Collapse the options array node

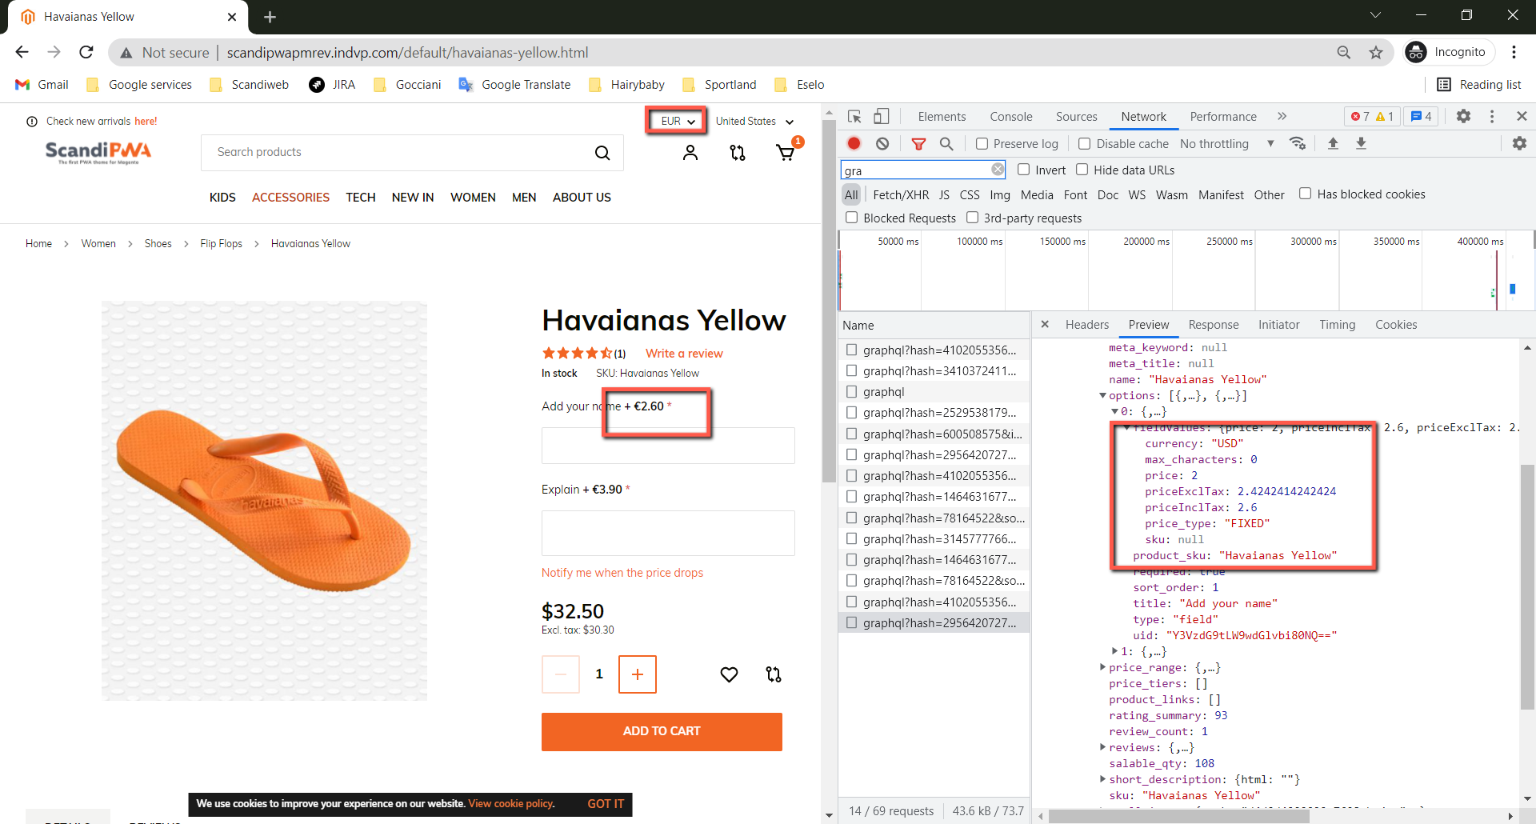point(1103,396)
